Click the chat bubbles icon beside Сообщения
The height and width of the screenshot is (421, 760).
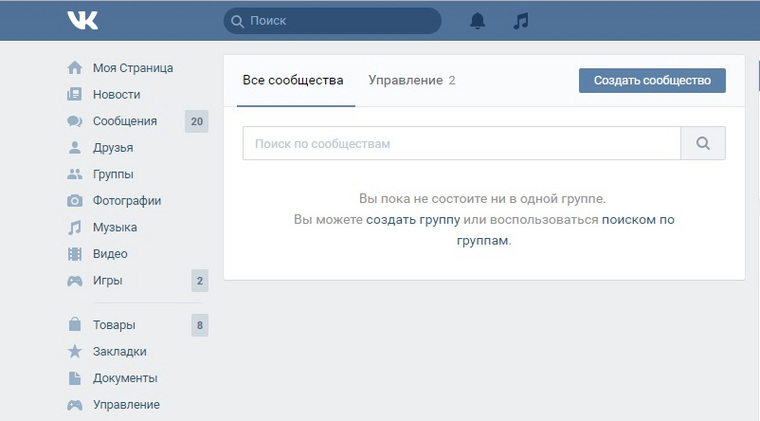(x=75, y=121)
